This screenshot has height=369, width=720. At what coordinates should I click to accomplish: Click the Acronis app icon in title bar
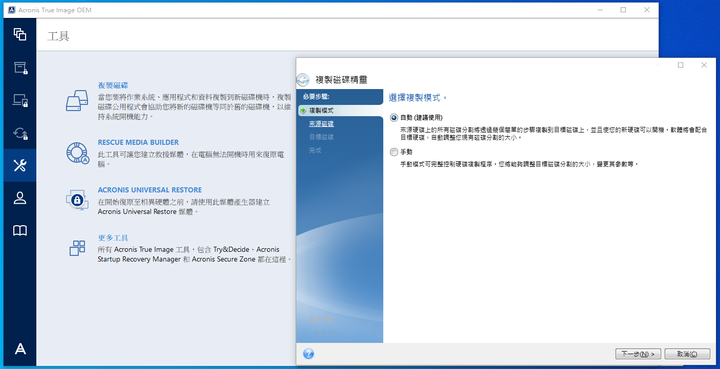[x=12, y=10]
